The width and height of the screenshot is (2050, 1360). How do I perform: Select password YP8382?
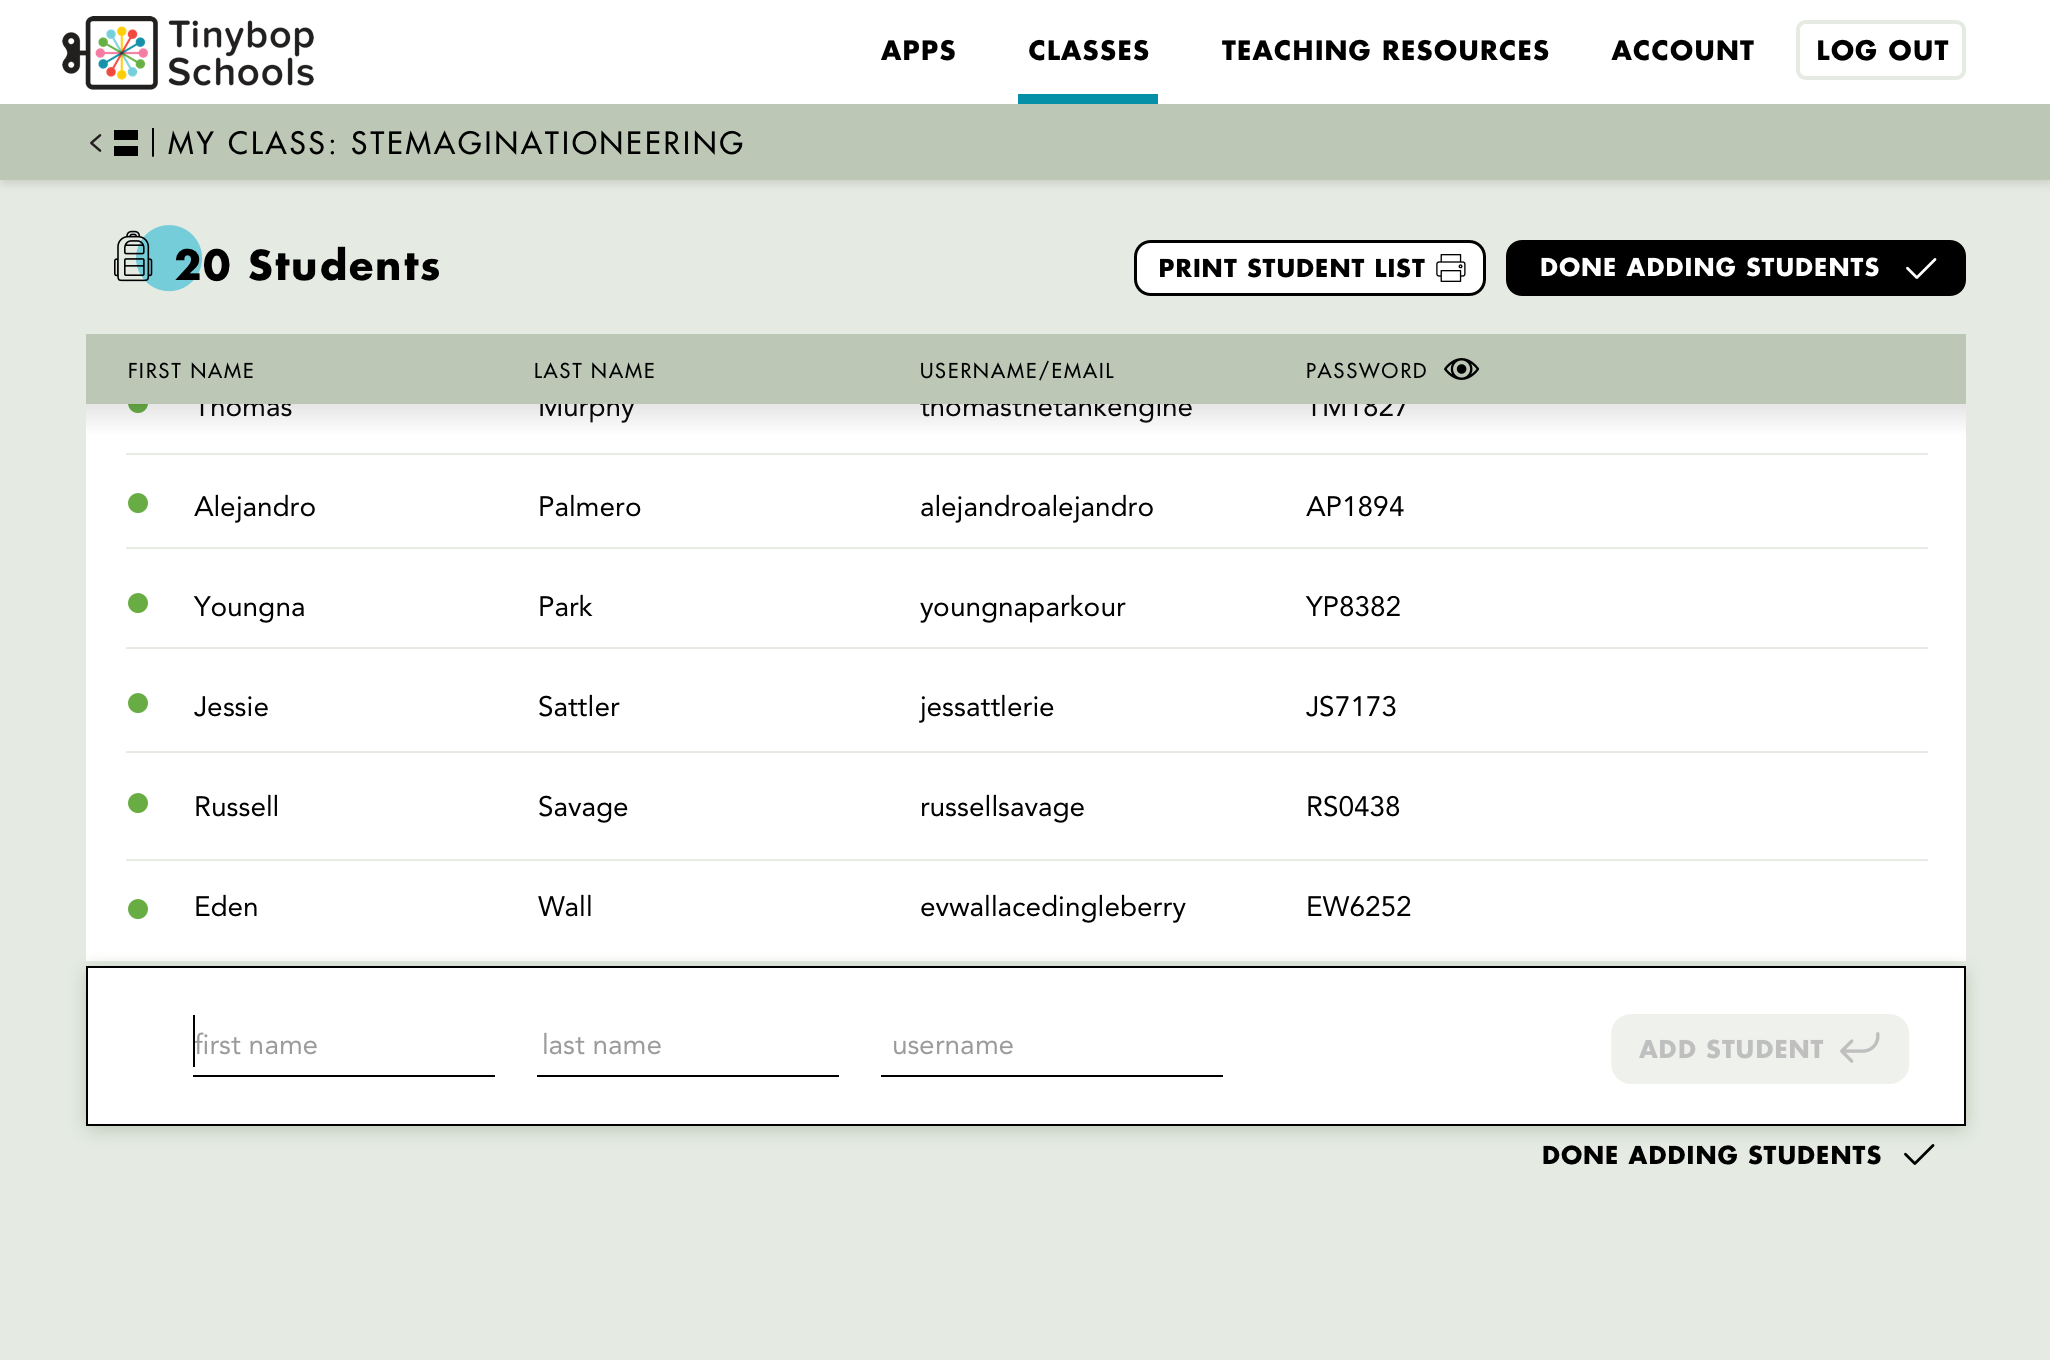(x=1353, y=607)
